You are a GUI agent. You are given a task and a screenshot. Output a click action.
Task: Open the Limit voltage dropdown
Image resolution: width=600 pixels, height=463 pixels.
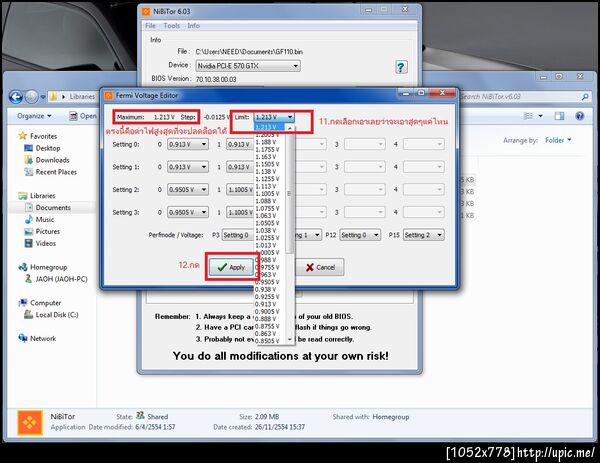click(x=274, y=117)
